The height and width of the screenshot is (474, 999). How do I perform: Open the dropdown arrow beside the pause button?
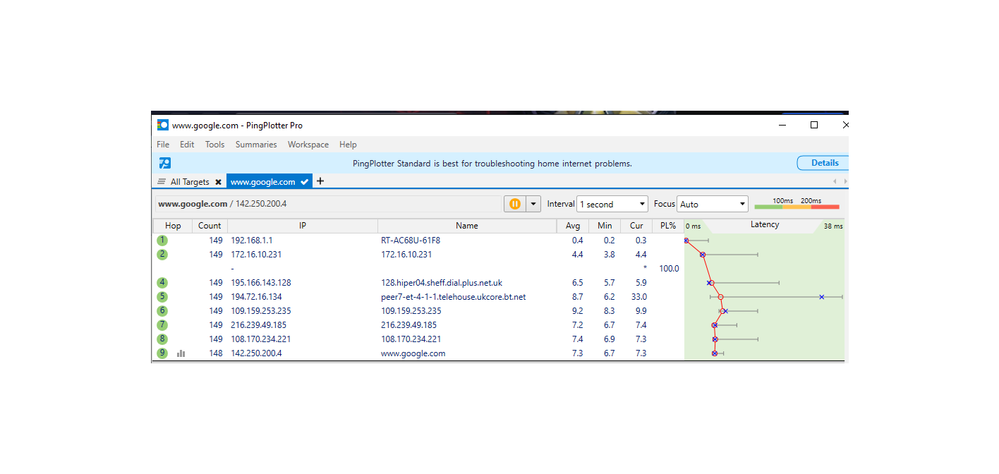(533, 204)
